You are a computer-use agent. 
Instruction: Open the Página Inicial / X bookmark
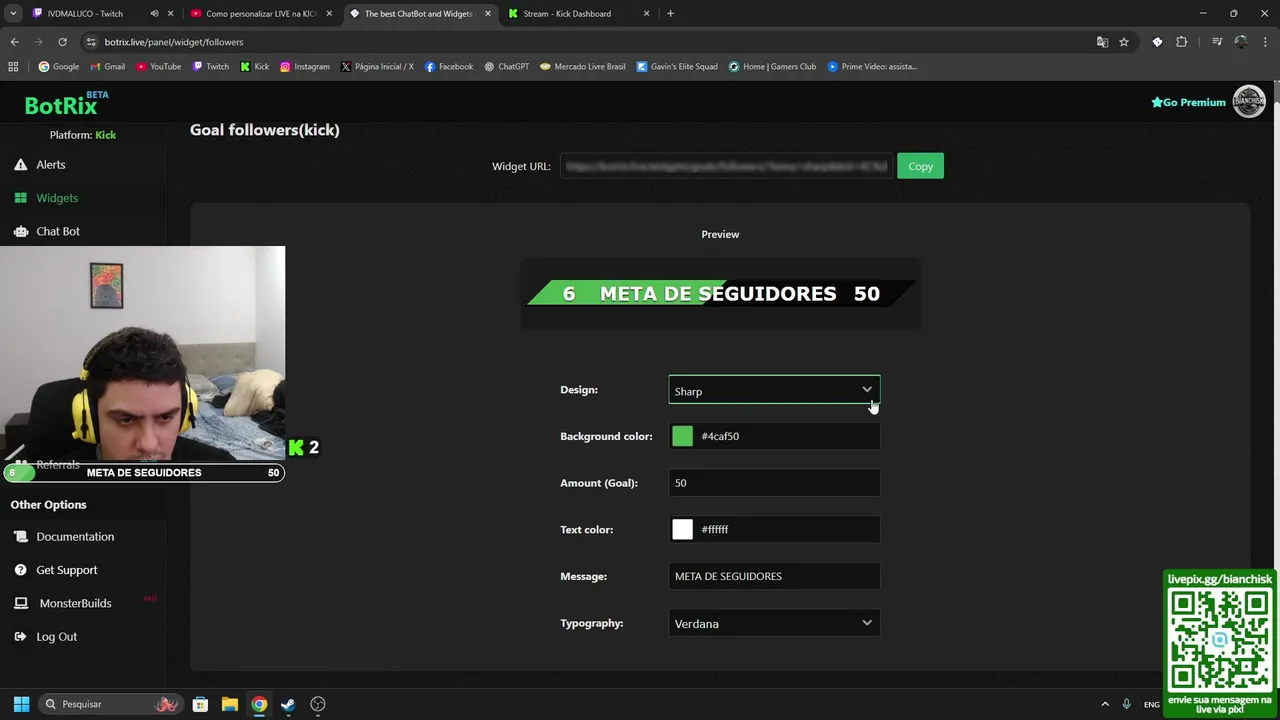(376, 67)
